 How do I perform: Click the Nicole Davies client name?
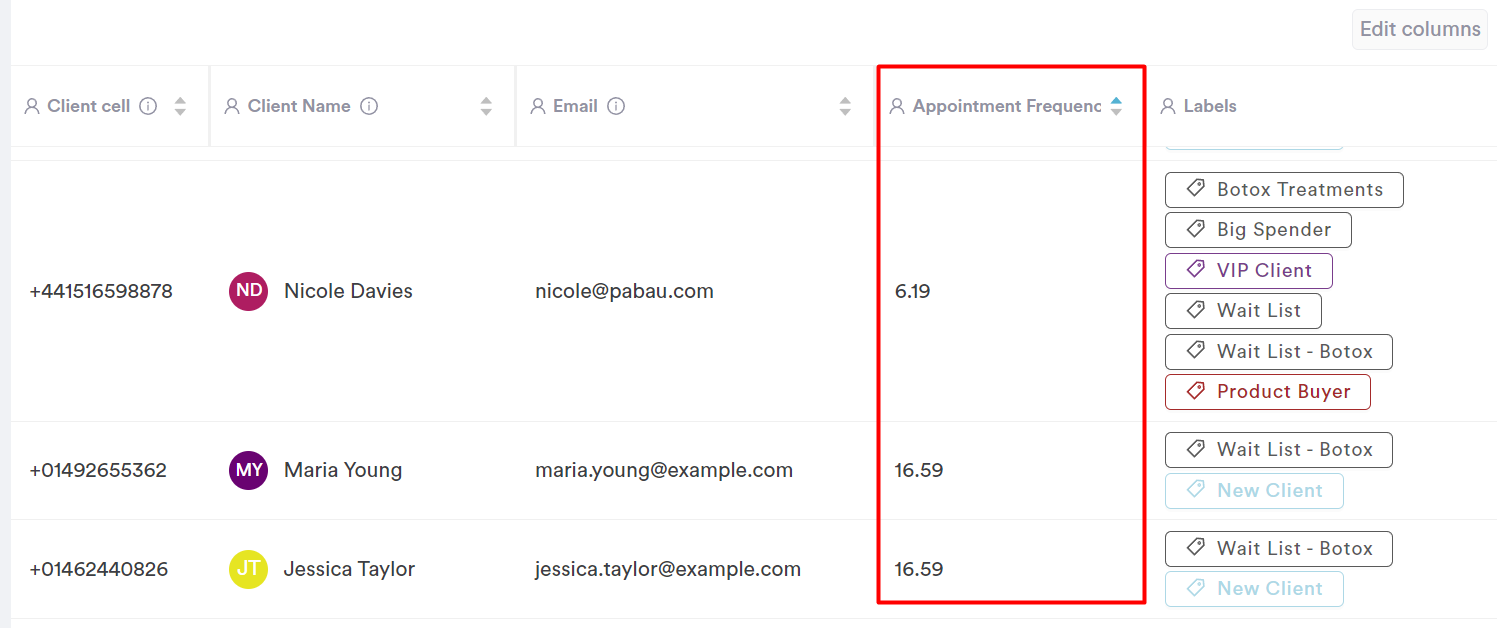[x=348, y=291]
